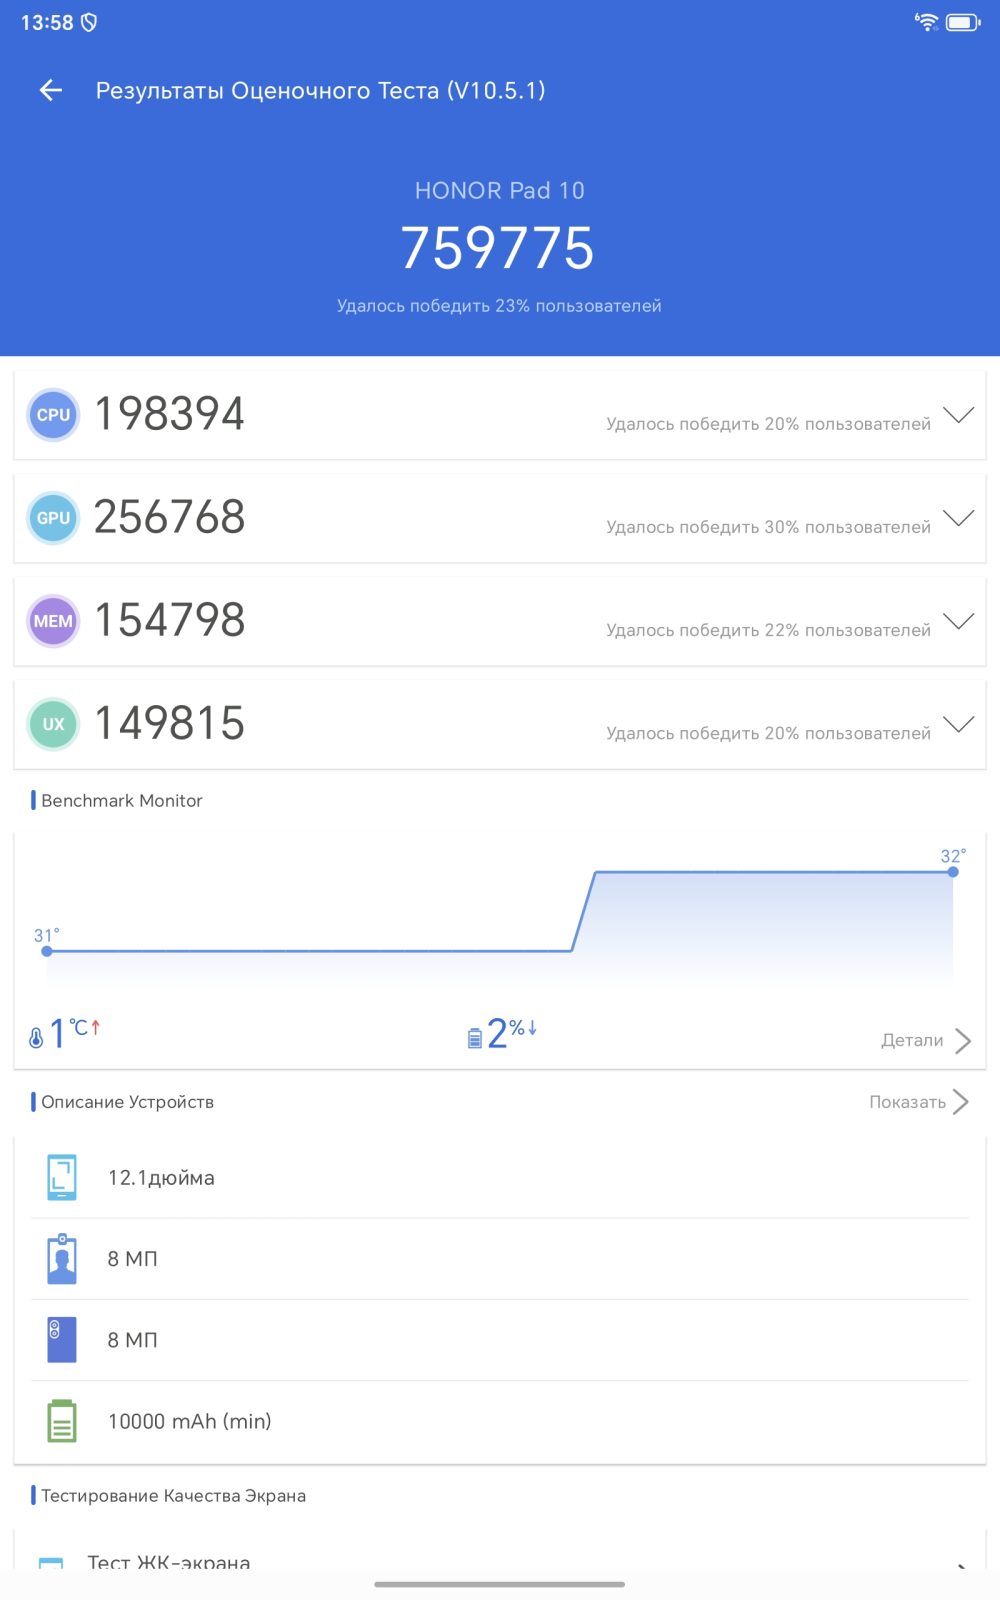This screenshot has width=1000, height=1600.
Task: Tap the screen size icon
Action: click(62, 1177)
